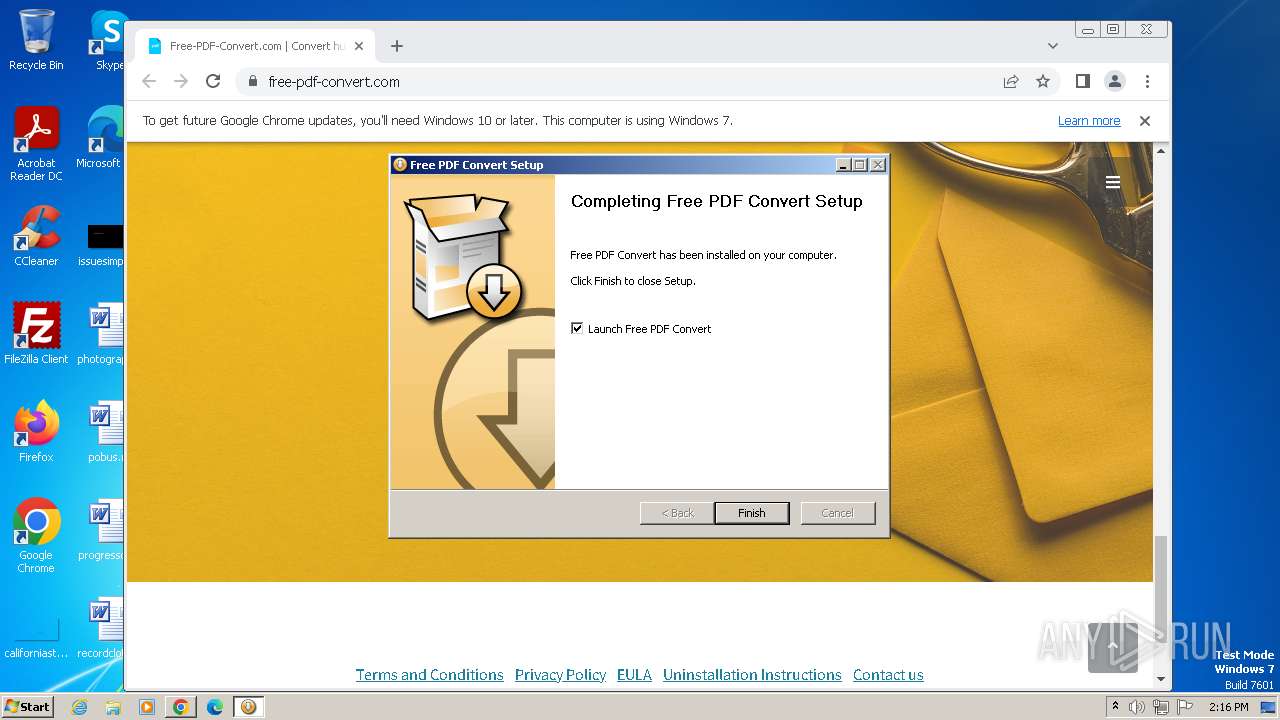Open Edge in taskbar
The height and width of the screenshot is (720, 1280).
point(215,707)
